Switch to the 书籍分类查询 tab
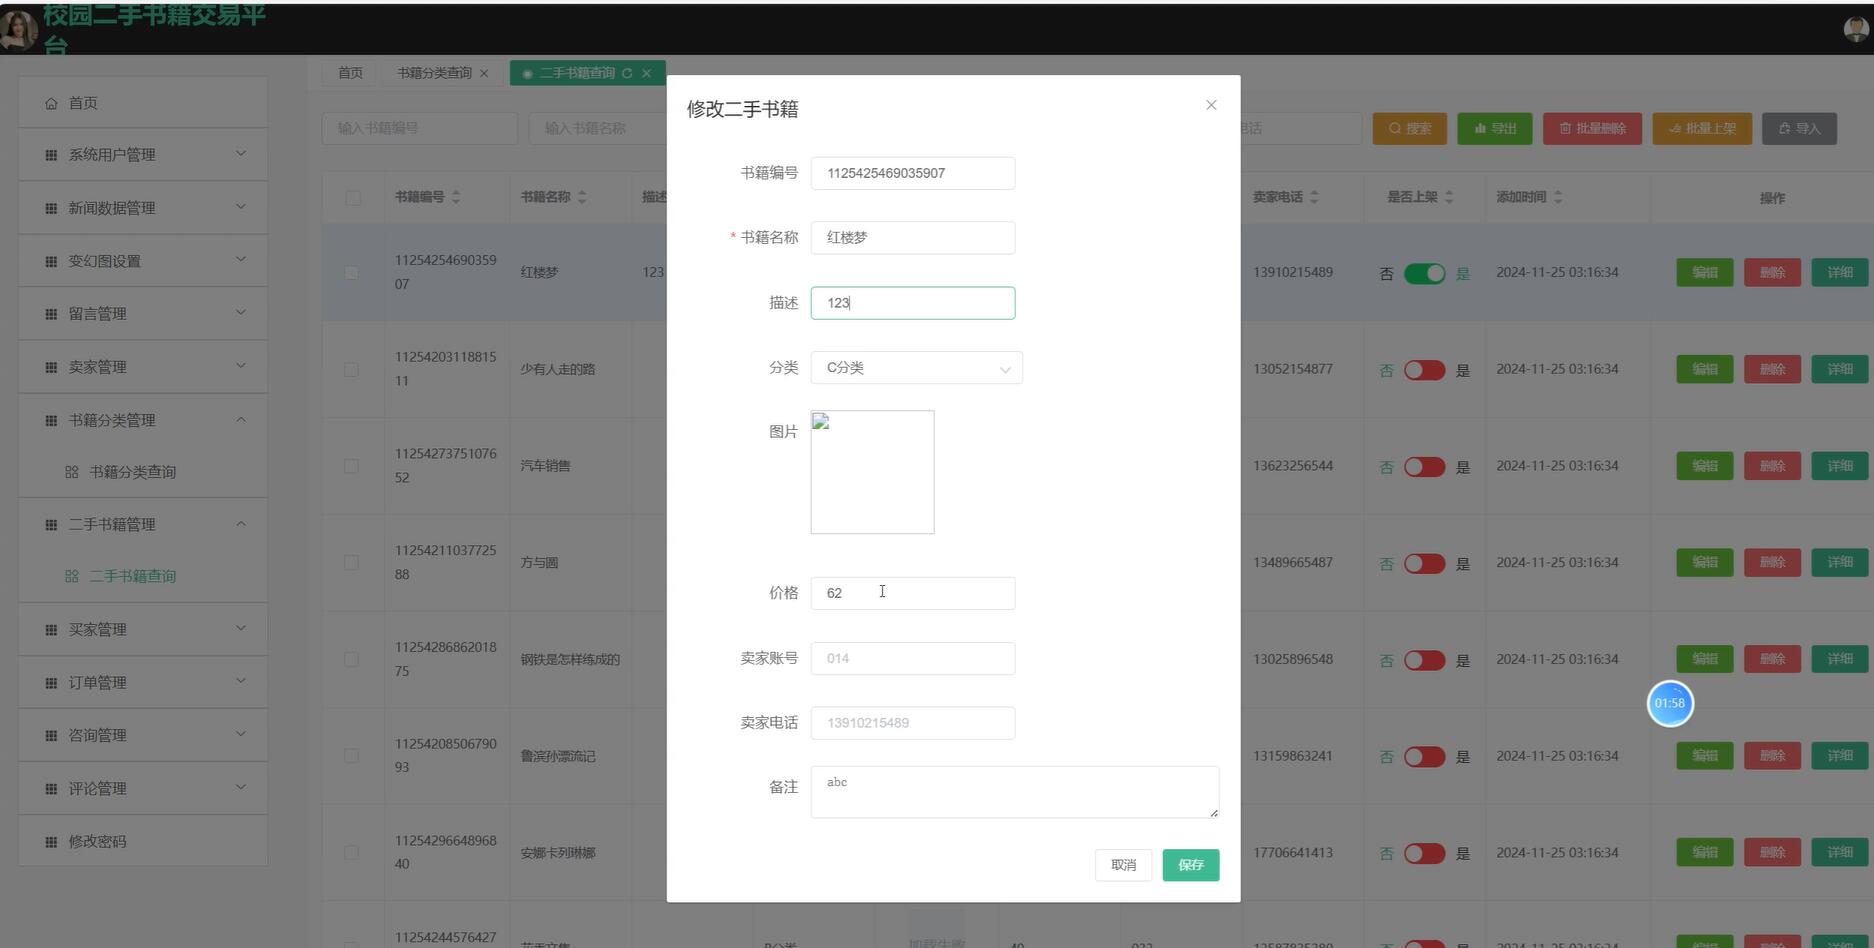Image resolution: width=1874 pixels, height=948 pixels. (433, 72)
